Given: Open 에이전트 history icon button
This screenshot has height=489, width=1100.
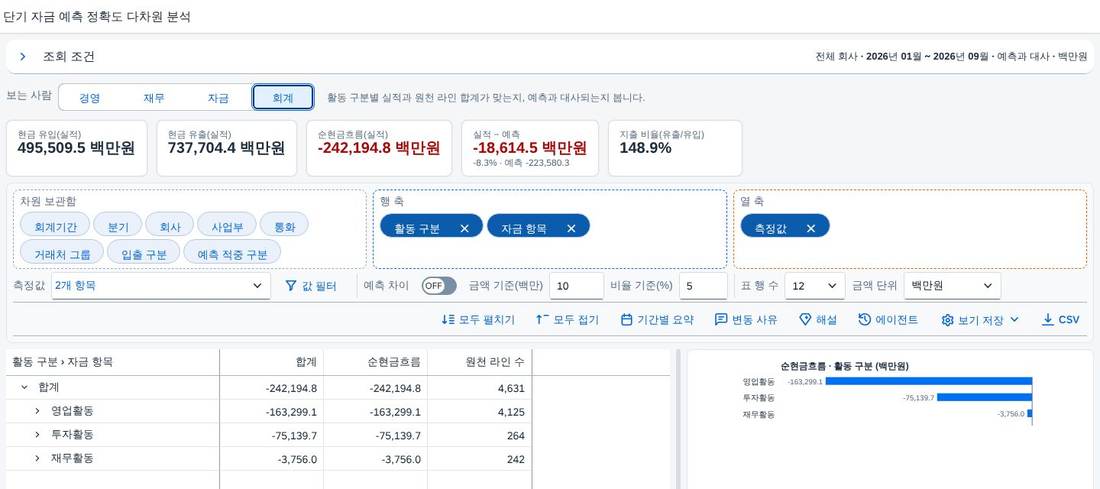Looking at the screenshot, I should click(x=888, y=319).
